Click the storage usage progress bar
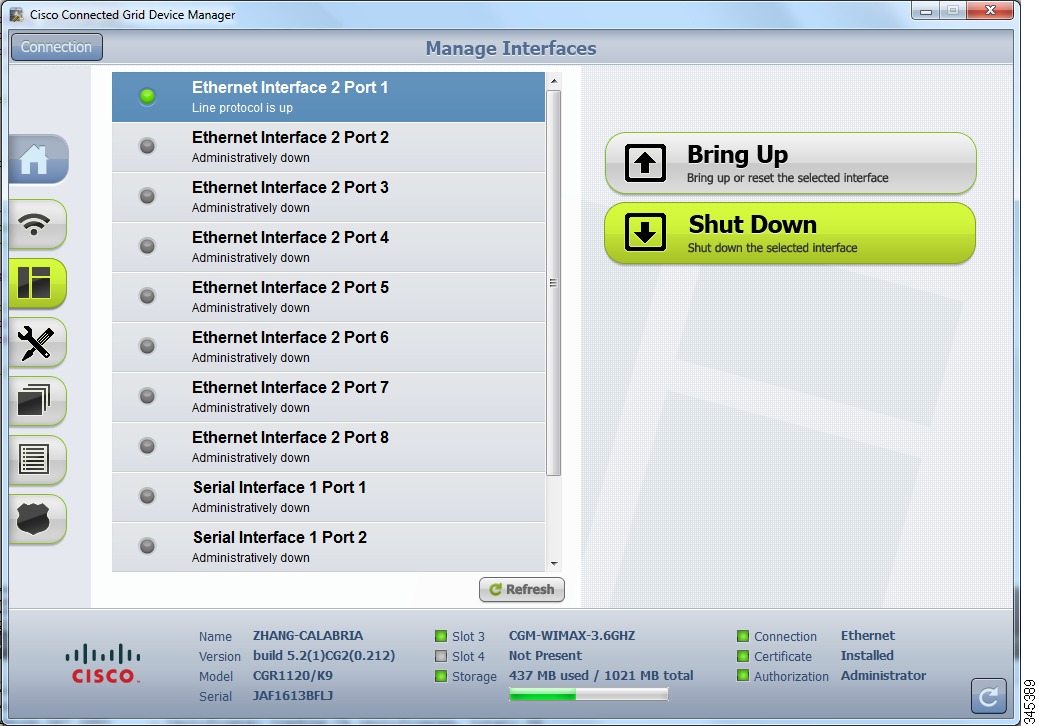Viewport: 1039px width, 726px height. click(588, 694)
